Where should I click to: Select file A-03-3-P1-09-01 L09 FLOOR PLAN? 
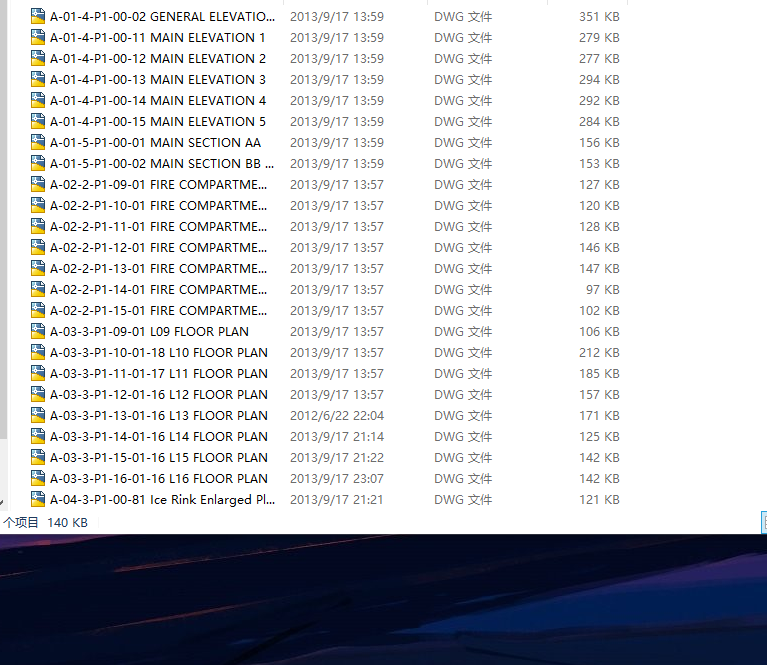(x=149, y=332)
